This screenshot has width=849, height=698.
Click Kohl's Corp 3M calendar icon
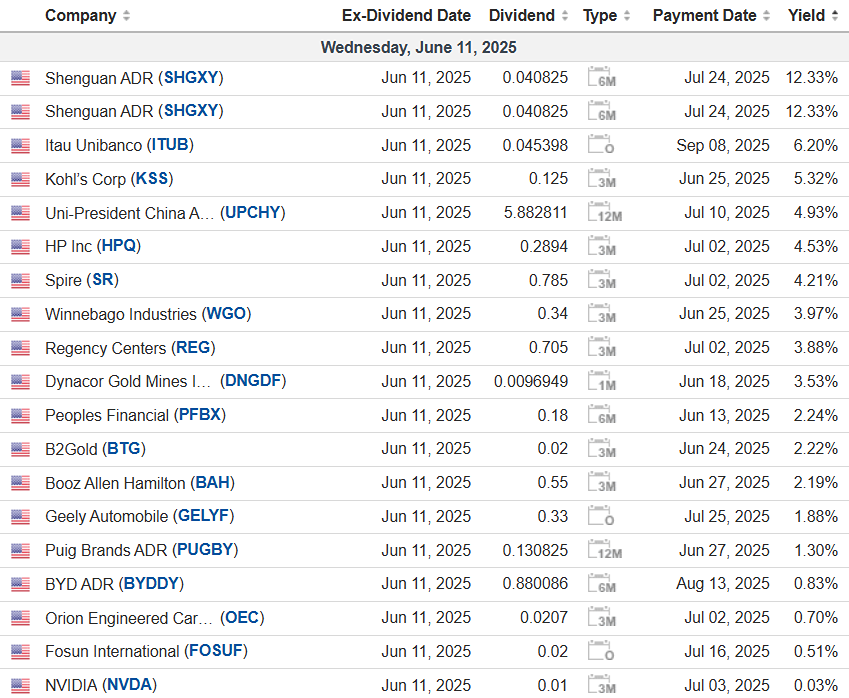click(602, 178)
